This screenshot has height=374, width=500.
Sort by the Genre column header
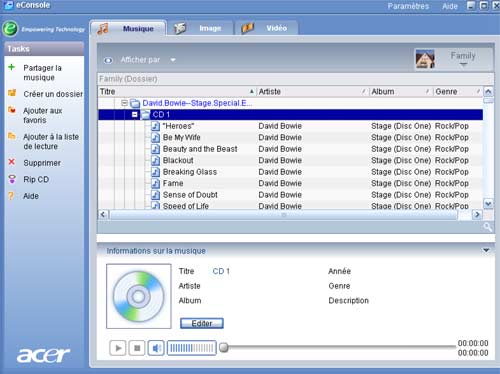pos(458,91)
